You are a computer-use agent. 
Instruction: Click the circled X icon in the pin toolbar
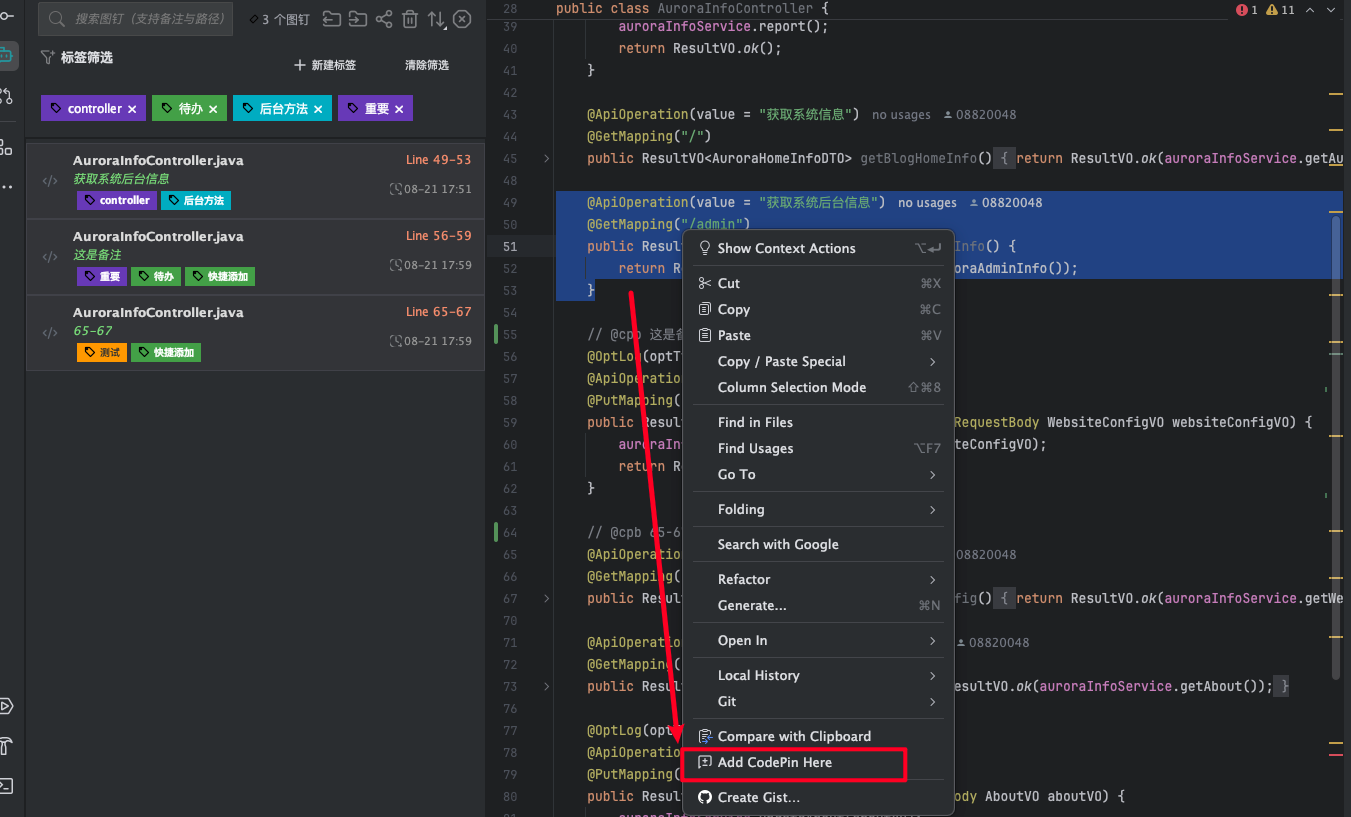[x=462, y=19]
